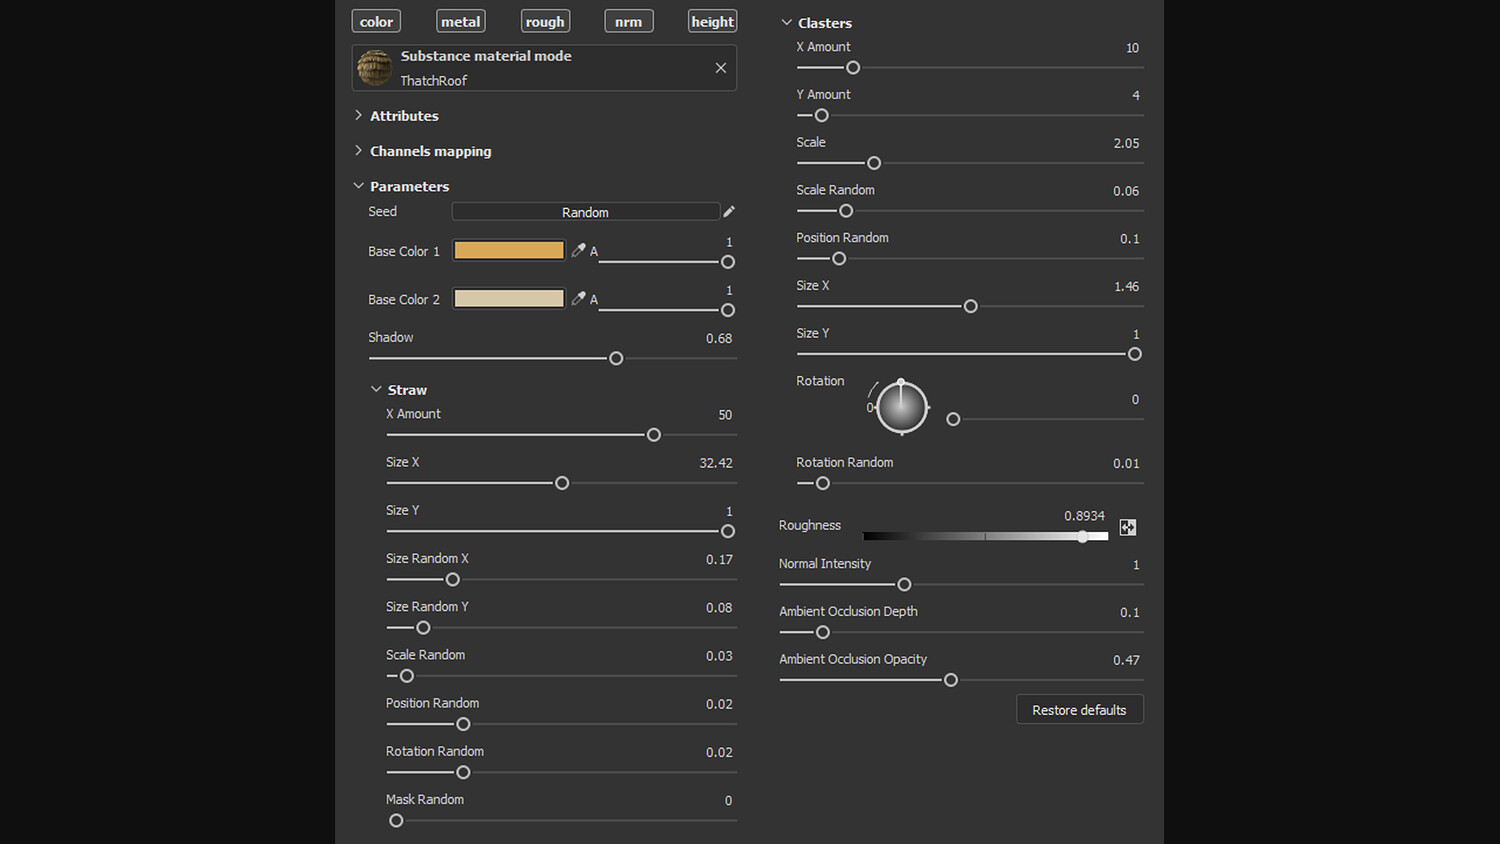Click the ThatchRoof material preview thumbnail

tap(375, 68)
